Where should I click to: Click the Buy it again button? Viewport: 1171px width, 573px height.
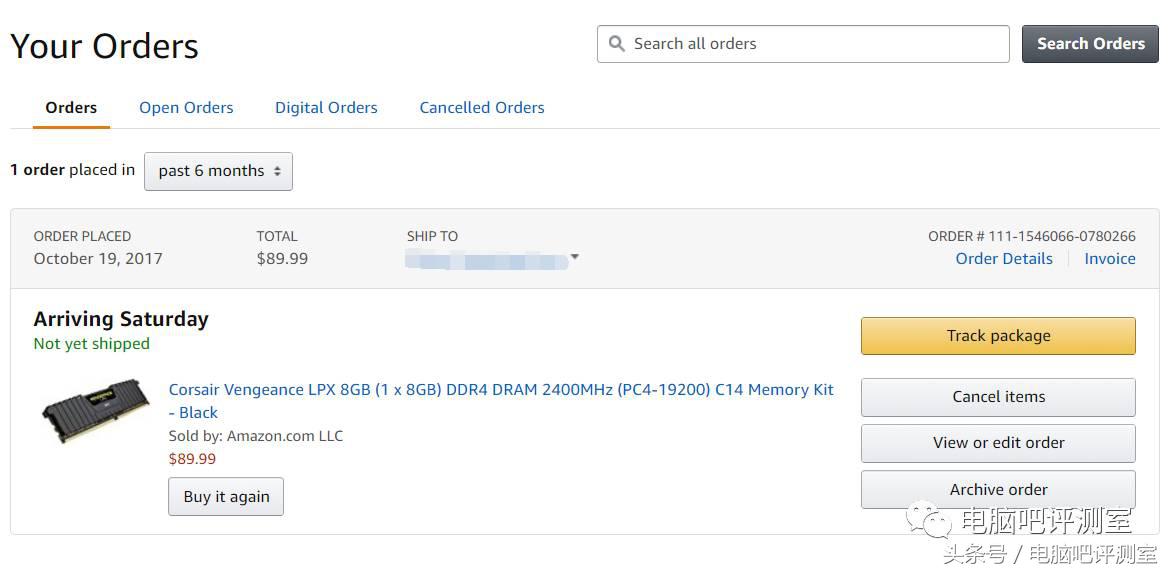pyautogui.click(x=226, y=497)
